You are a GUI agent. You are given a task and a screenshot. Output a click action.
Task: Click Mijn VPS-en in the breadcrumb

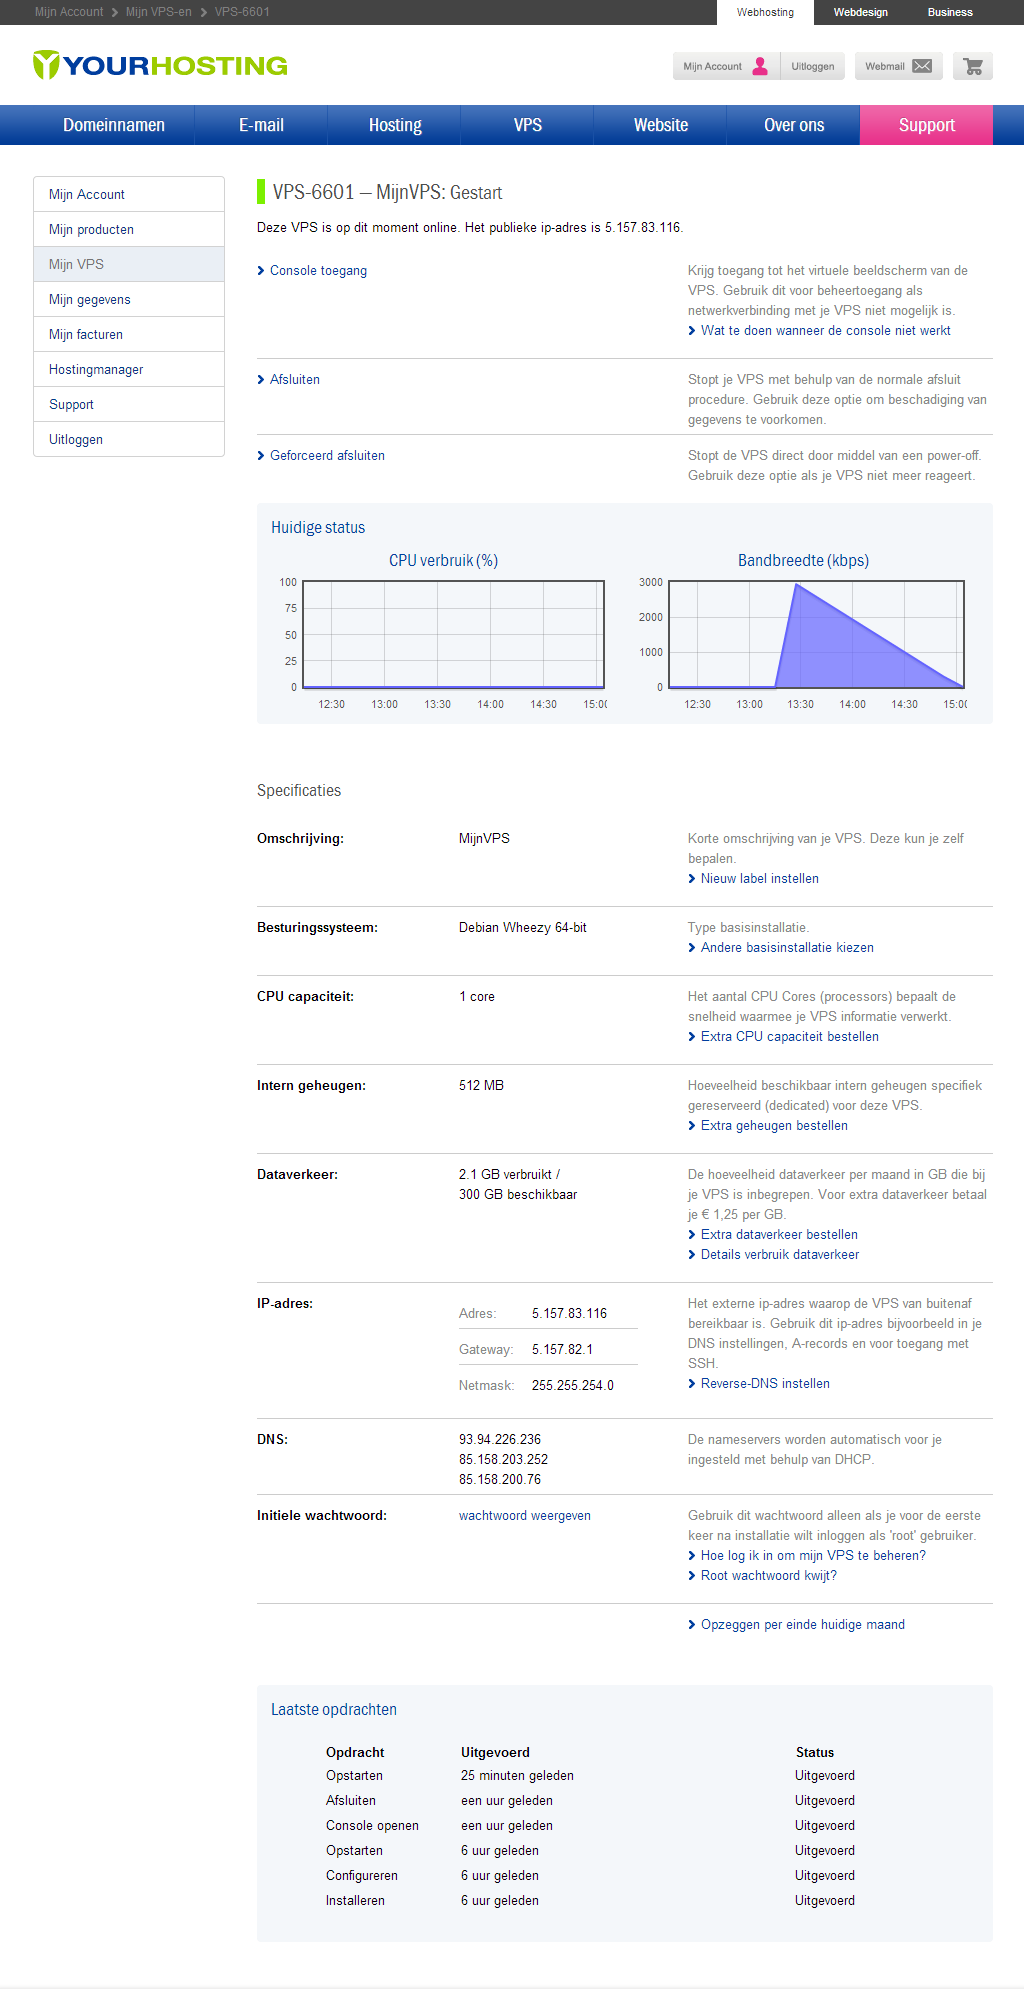coord(158,12)
